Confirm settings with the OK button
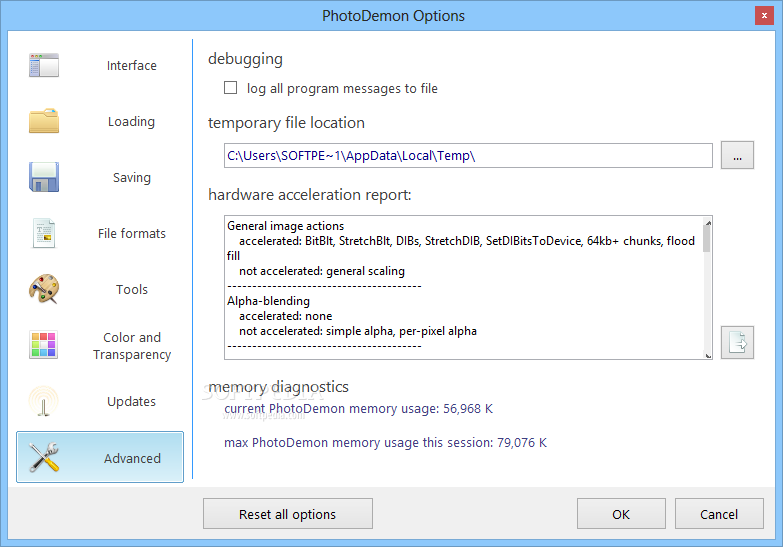The height and width of the screenshot is (547, 783). coord(621,514)
